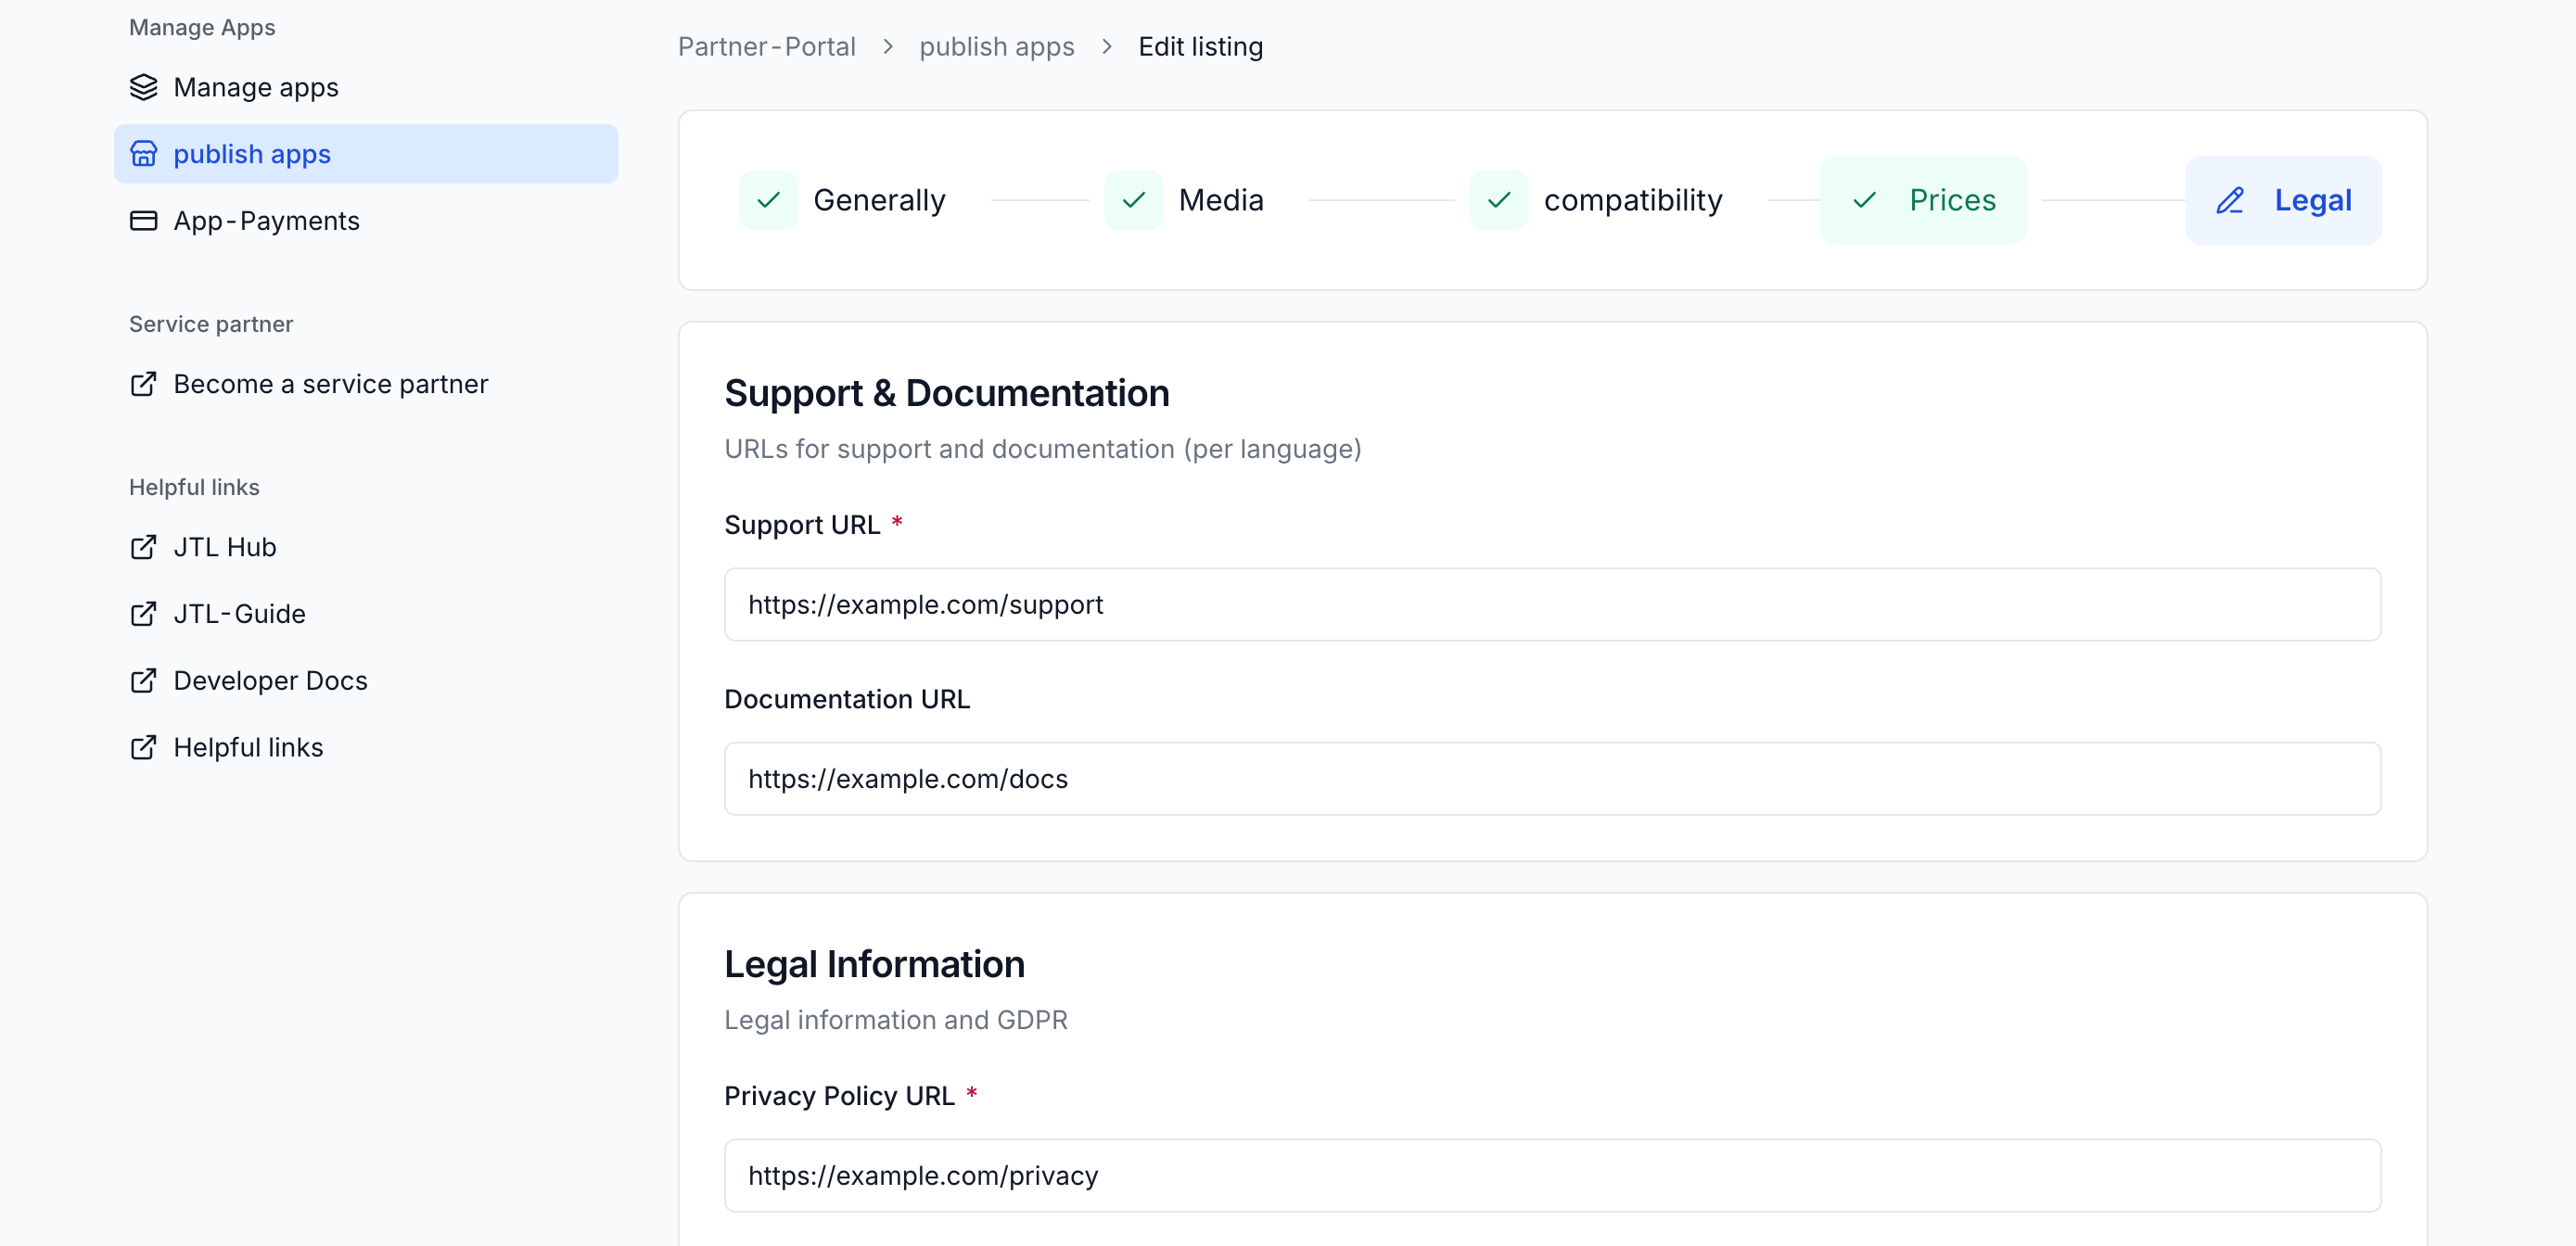
Task: Click external link icon next to JTL Hub
Action: pos(143,547)
